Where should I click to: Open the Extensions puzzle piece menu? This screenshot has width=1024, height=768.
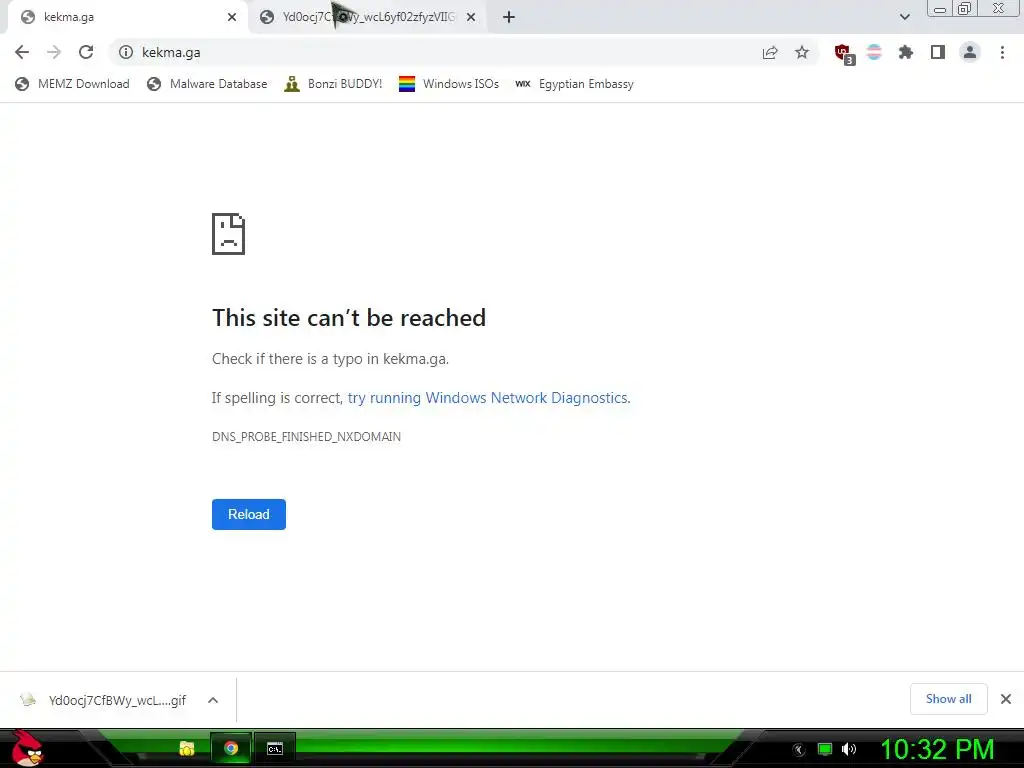[x=906, y=52]
